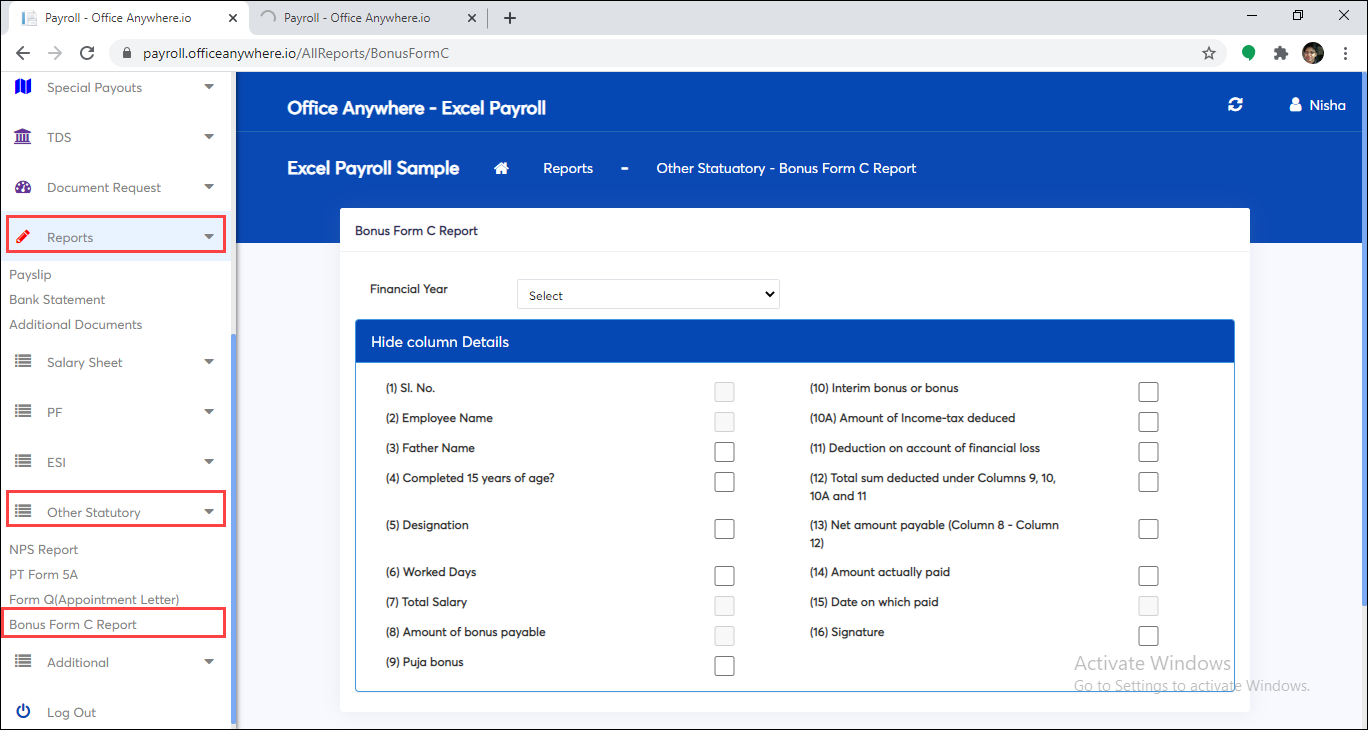Click Hide column Details panel header
The image size is (1368, 730).
(x=795, y=342)
